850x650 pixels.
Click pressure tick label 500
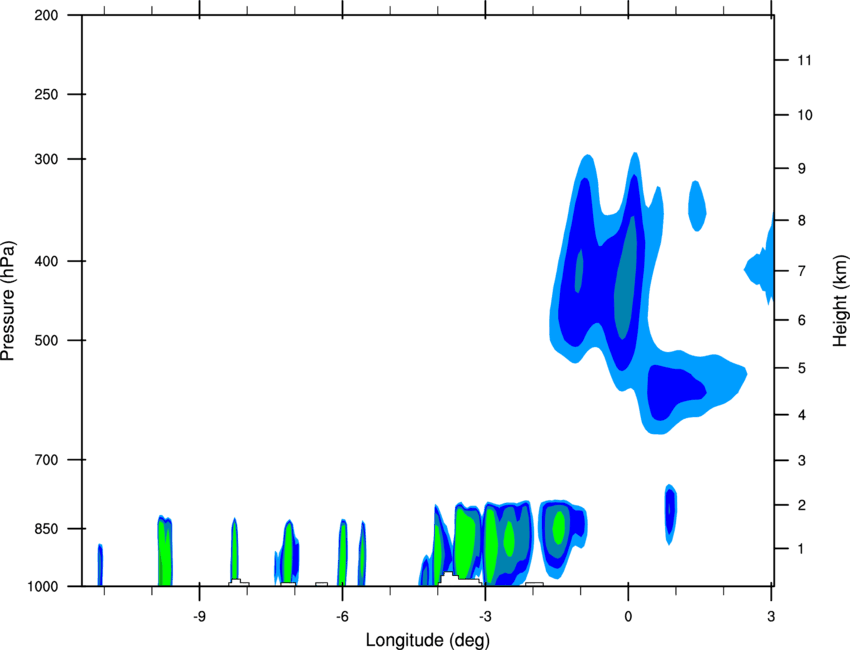46,340
